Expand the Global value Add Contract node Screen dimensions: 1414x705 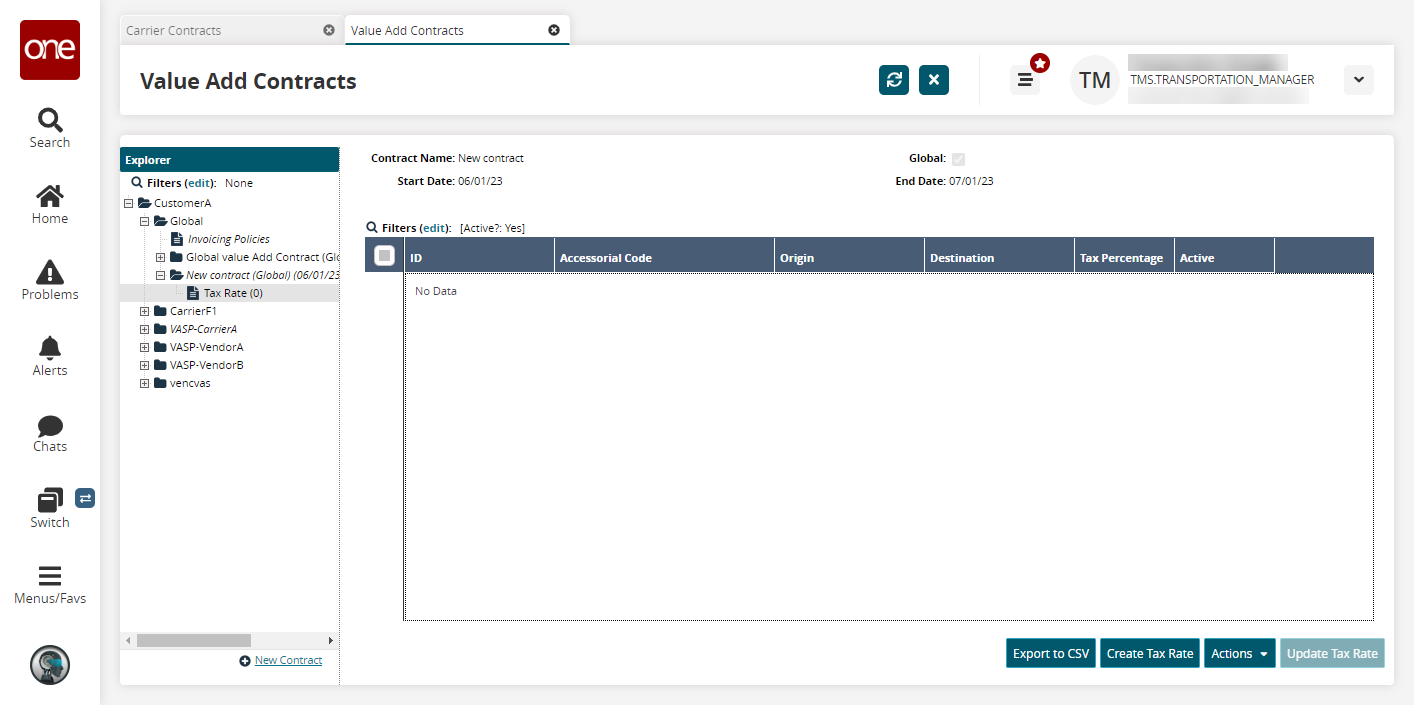160,257
